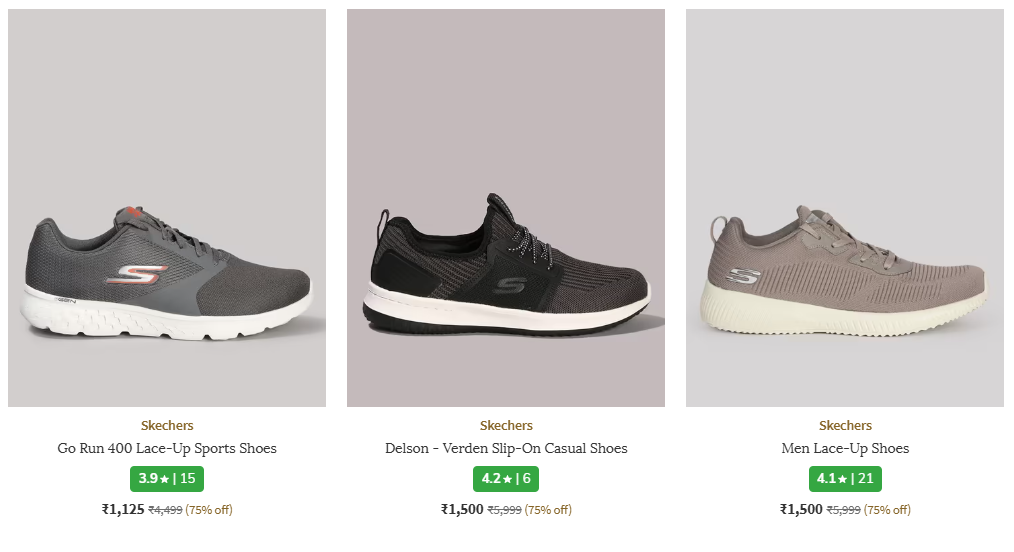The image size is (1014, 552).
Task: Click the star icon in the 4.1 rating badge
Action: [x=843, y=479]
